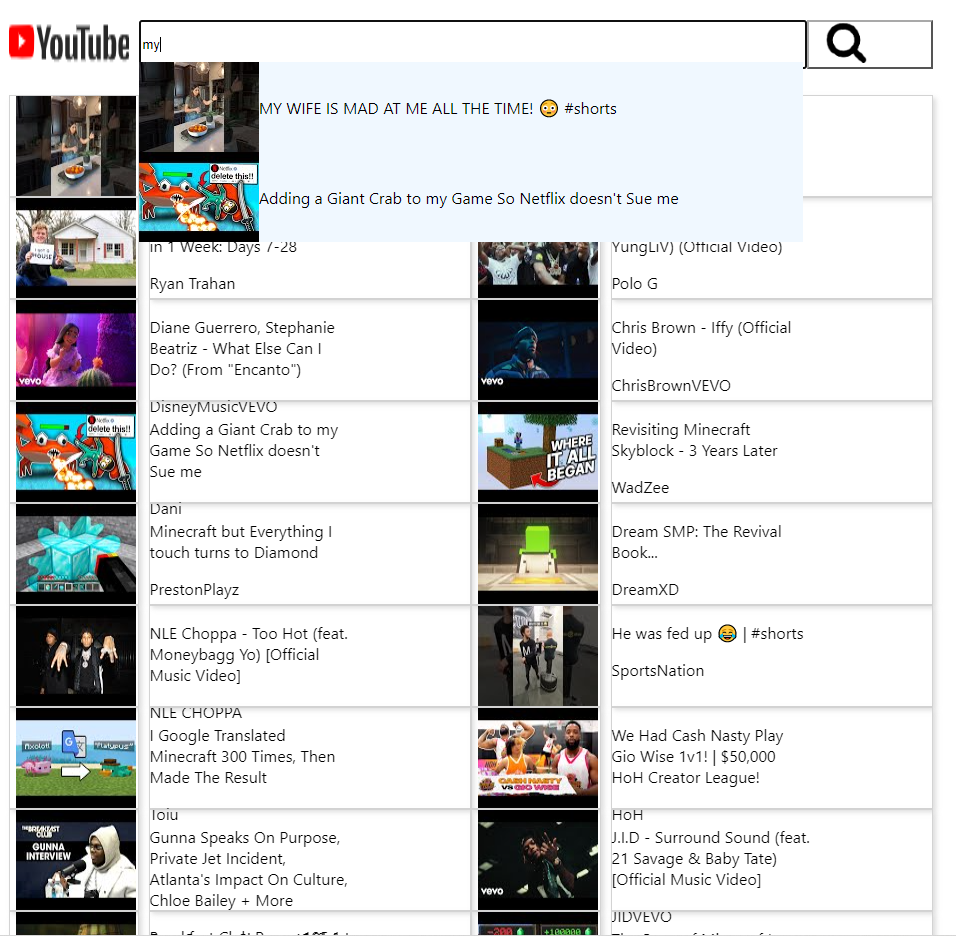Open the Google Translated Minecraft thumbnail

point(76,758)
